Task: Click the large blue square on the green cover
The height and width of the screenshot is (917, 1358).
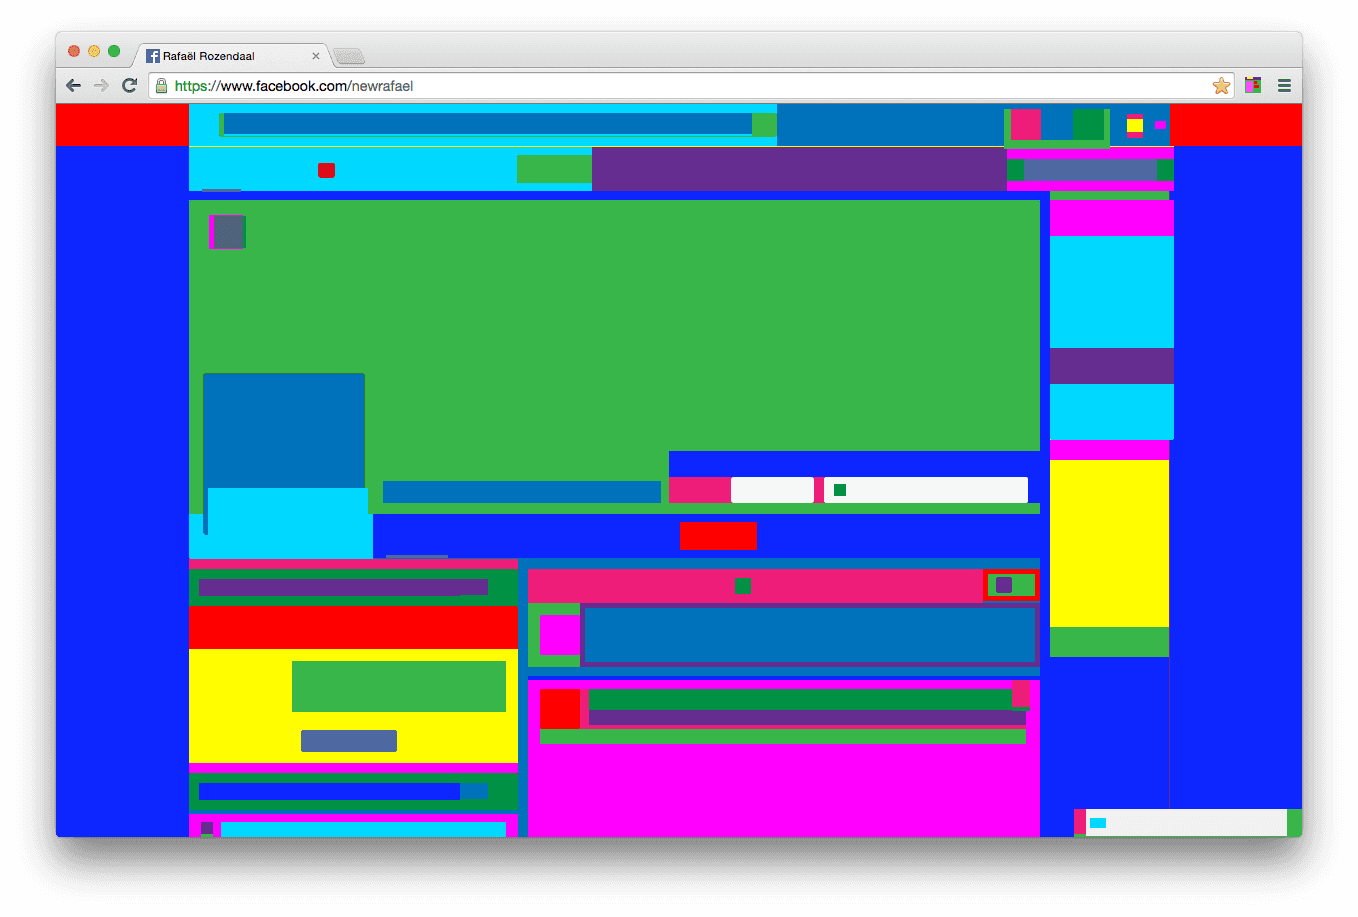Action: [x=284, y=431]
